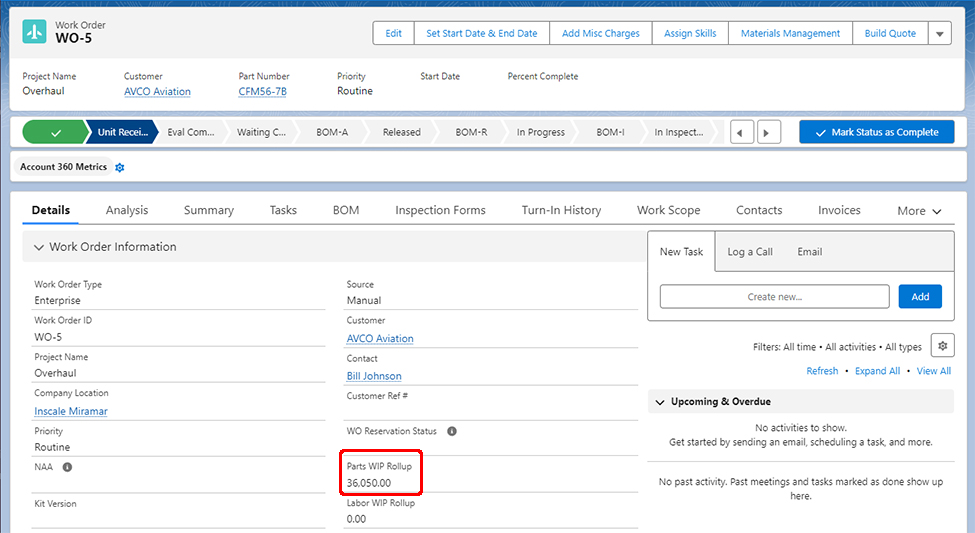Screen dimensions: 975x533
Task: Open more actions dropdown next to Build Quote
Action: [x=940, y=34]
